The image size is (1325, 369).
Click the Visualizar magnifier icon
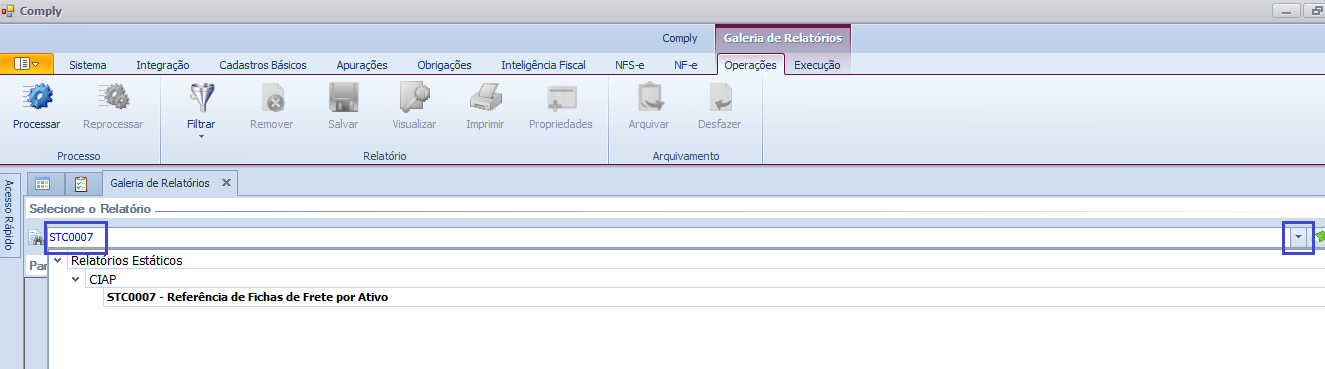pyautogui.click(x=414, y=97)
